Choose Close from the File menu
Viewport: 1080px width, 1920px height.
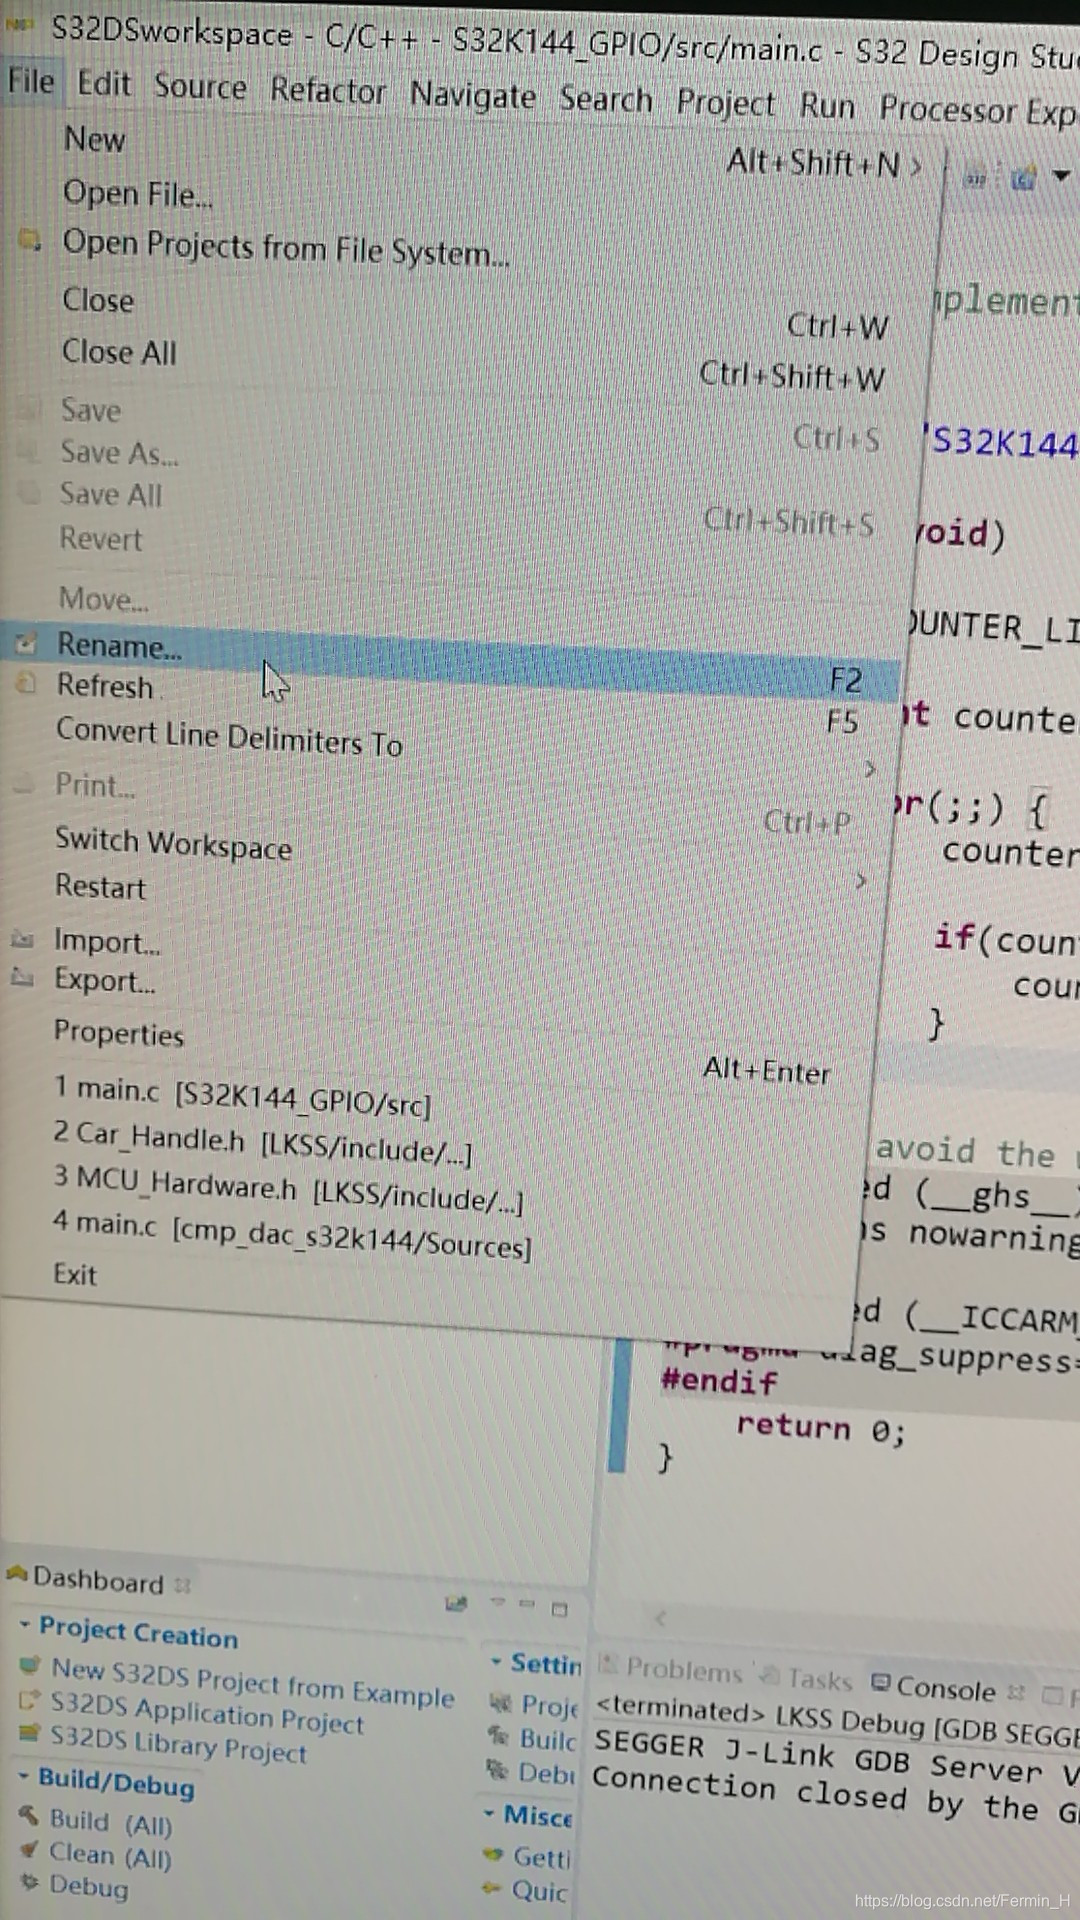click(98, 300)
